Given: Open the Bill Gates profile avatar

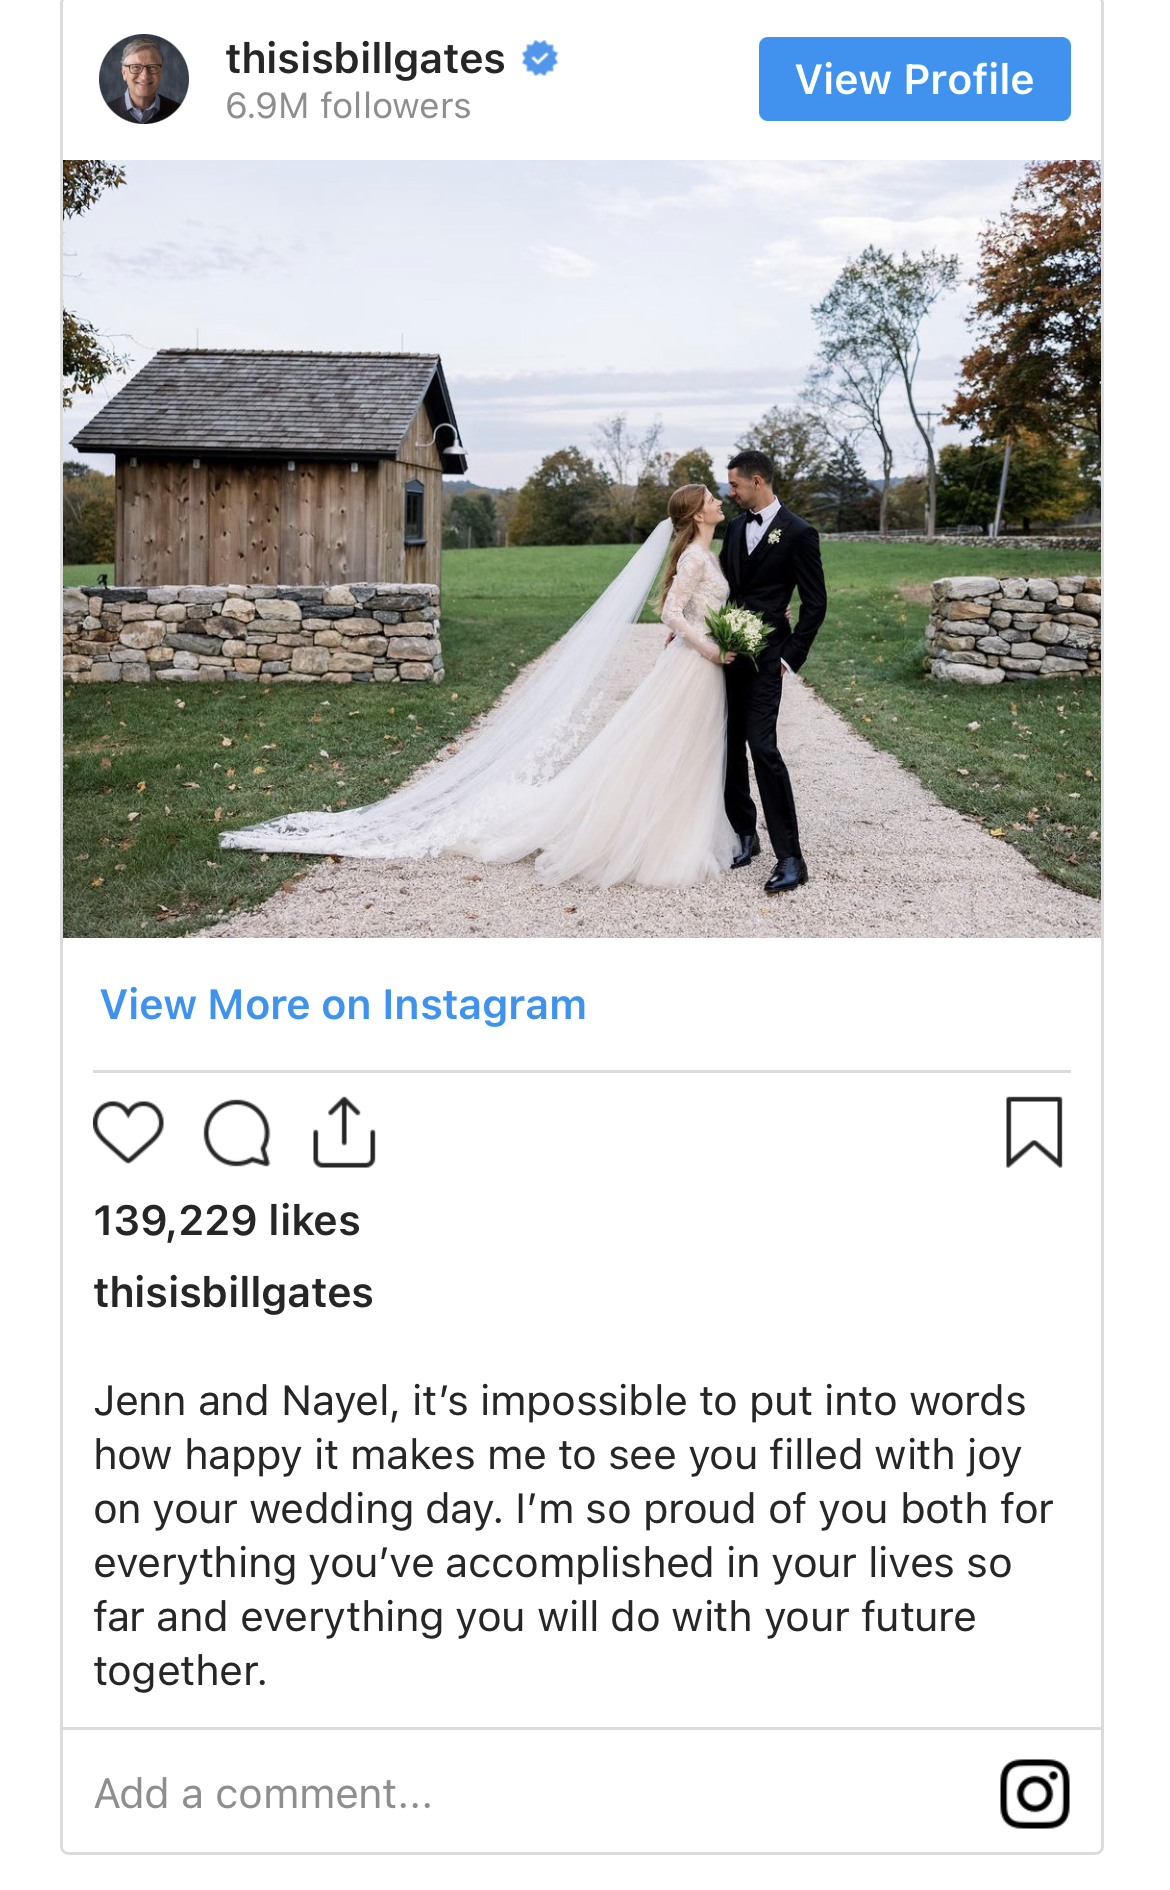Looking at the screenshot, I should (x=144, y=79).
